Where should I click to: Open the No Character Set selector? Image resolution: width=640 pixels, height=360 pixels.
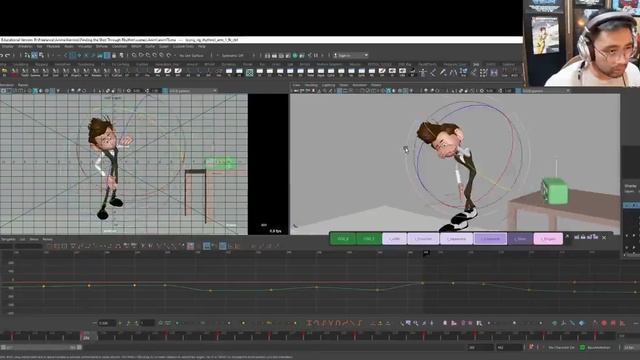pyautogui.click(x=561, y=347)
